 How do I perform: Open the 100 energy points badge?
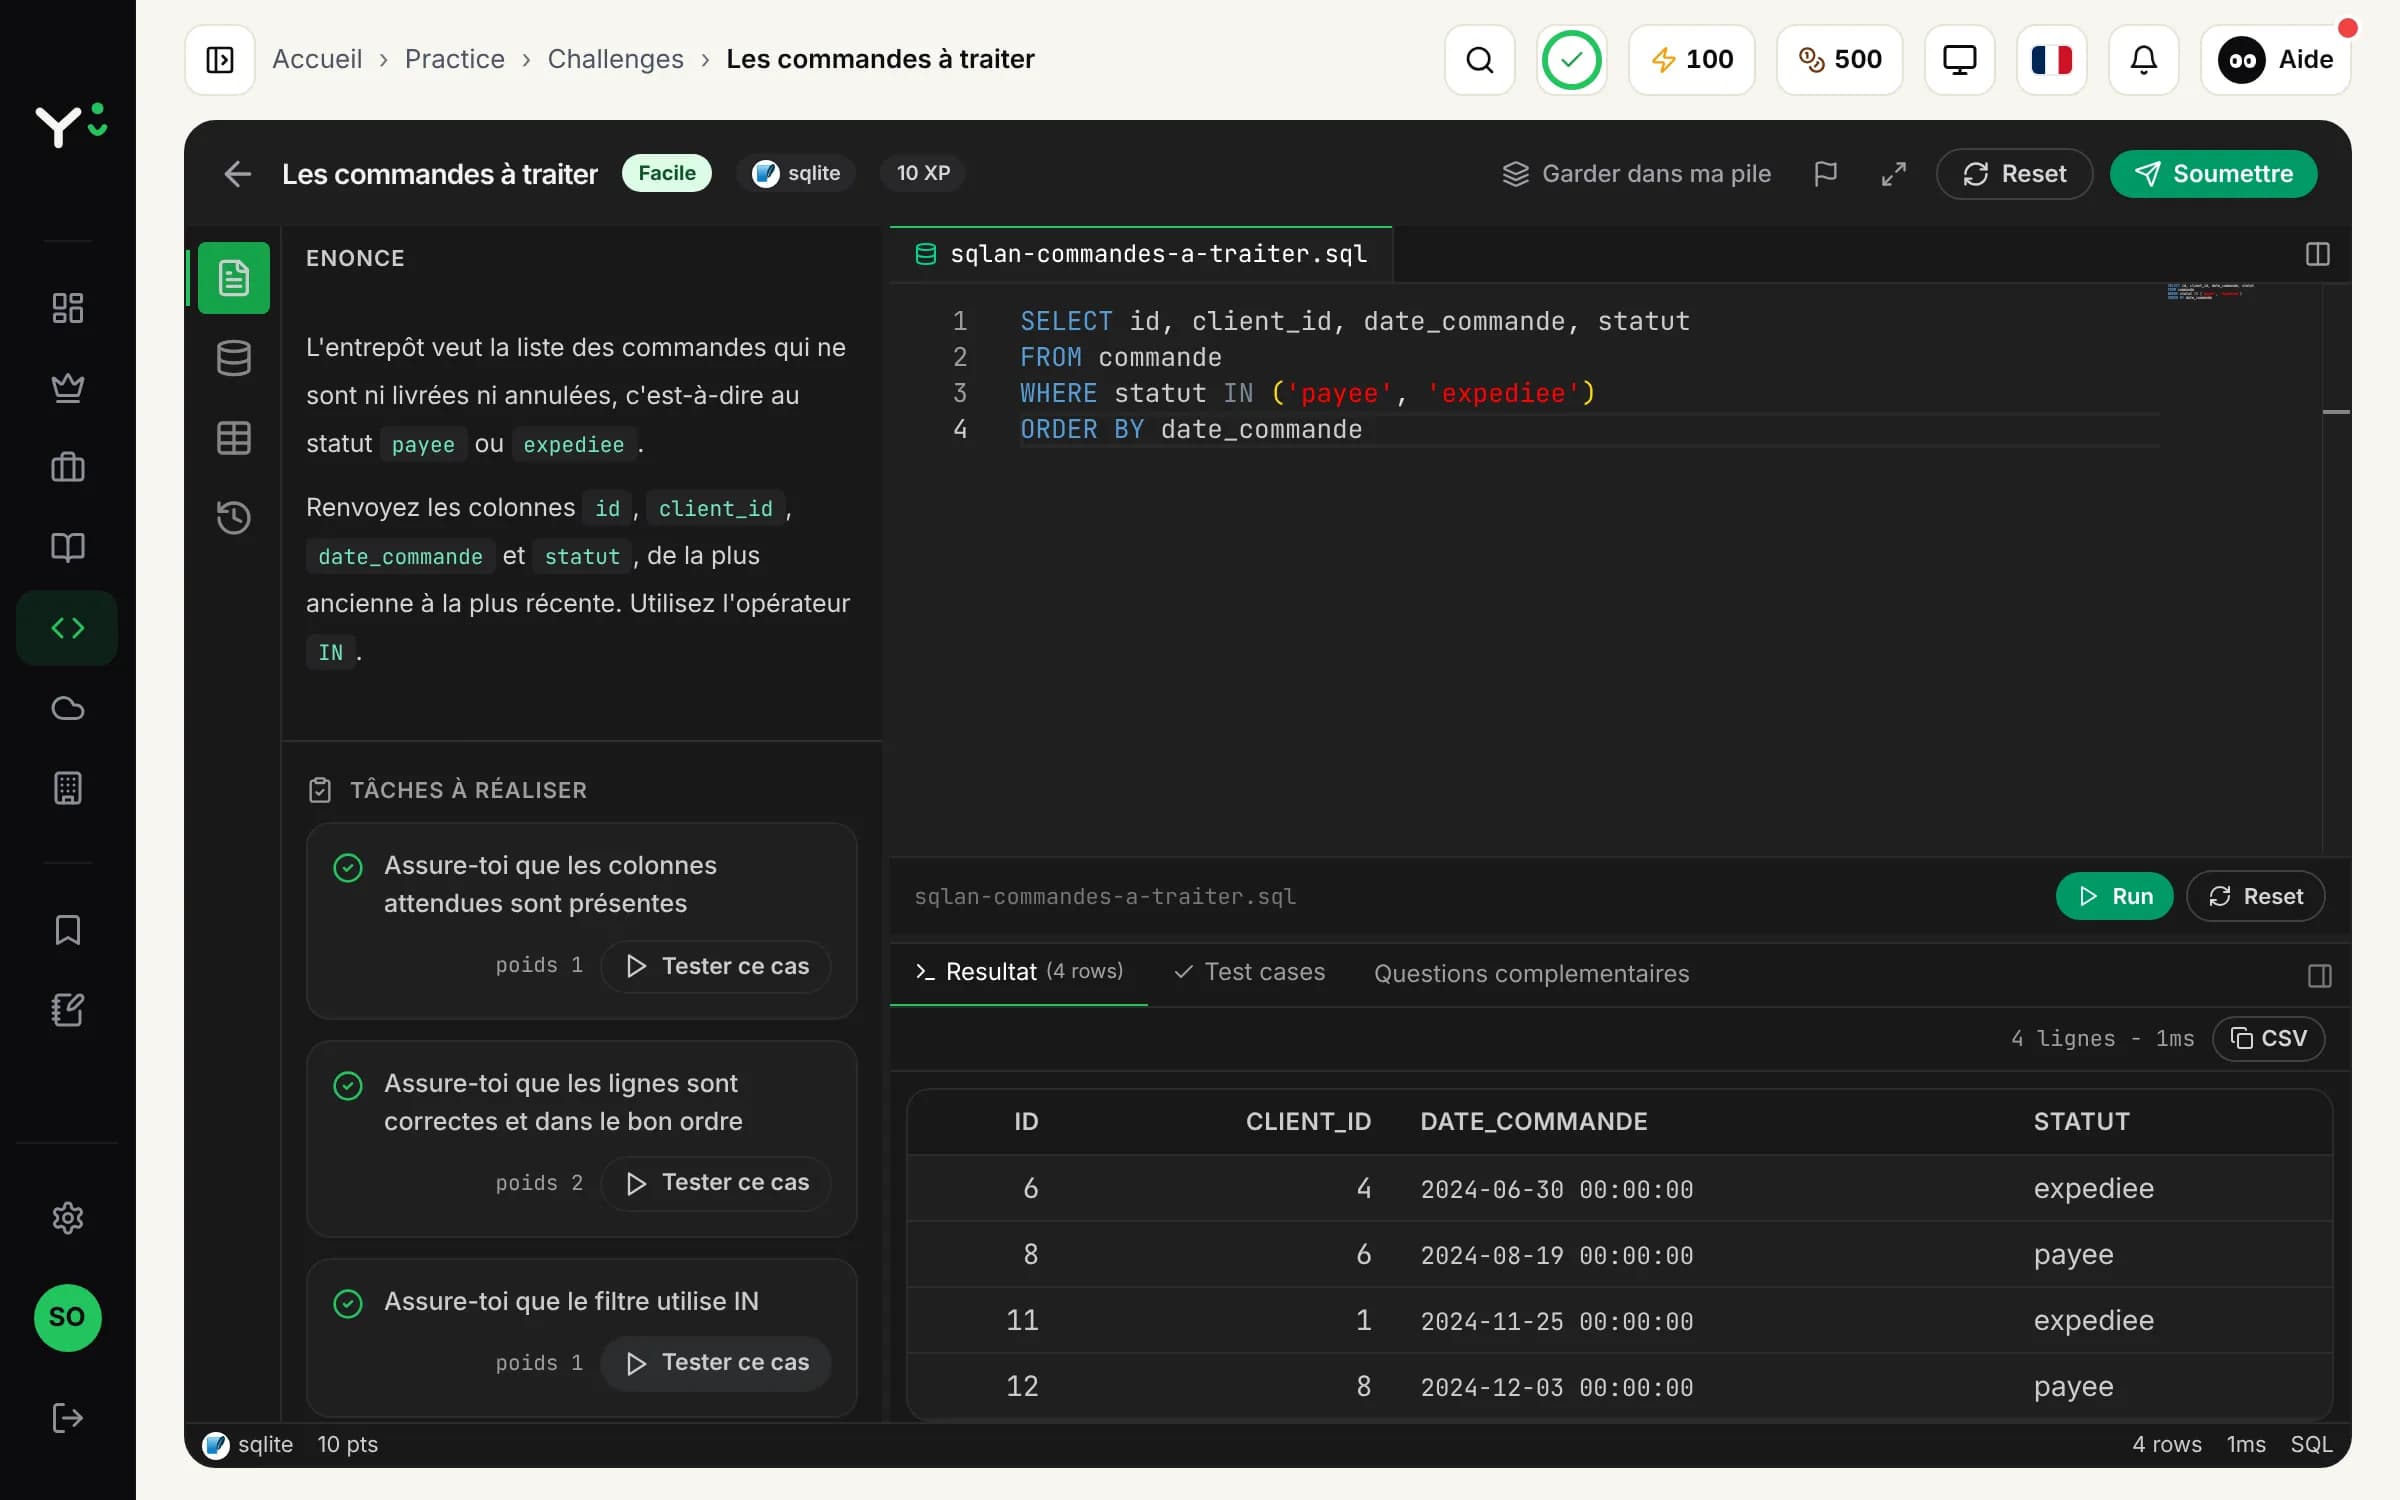pyautogui.click(x=1691, y=60)
